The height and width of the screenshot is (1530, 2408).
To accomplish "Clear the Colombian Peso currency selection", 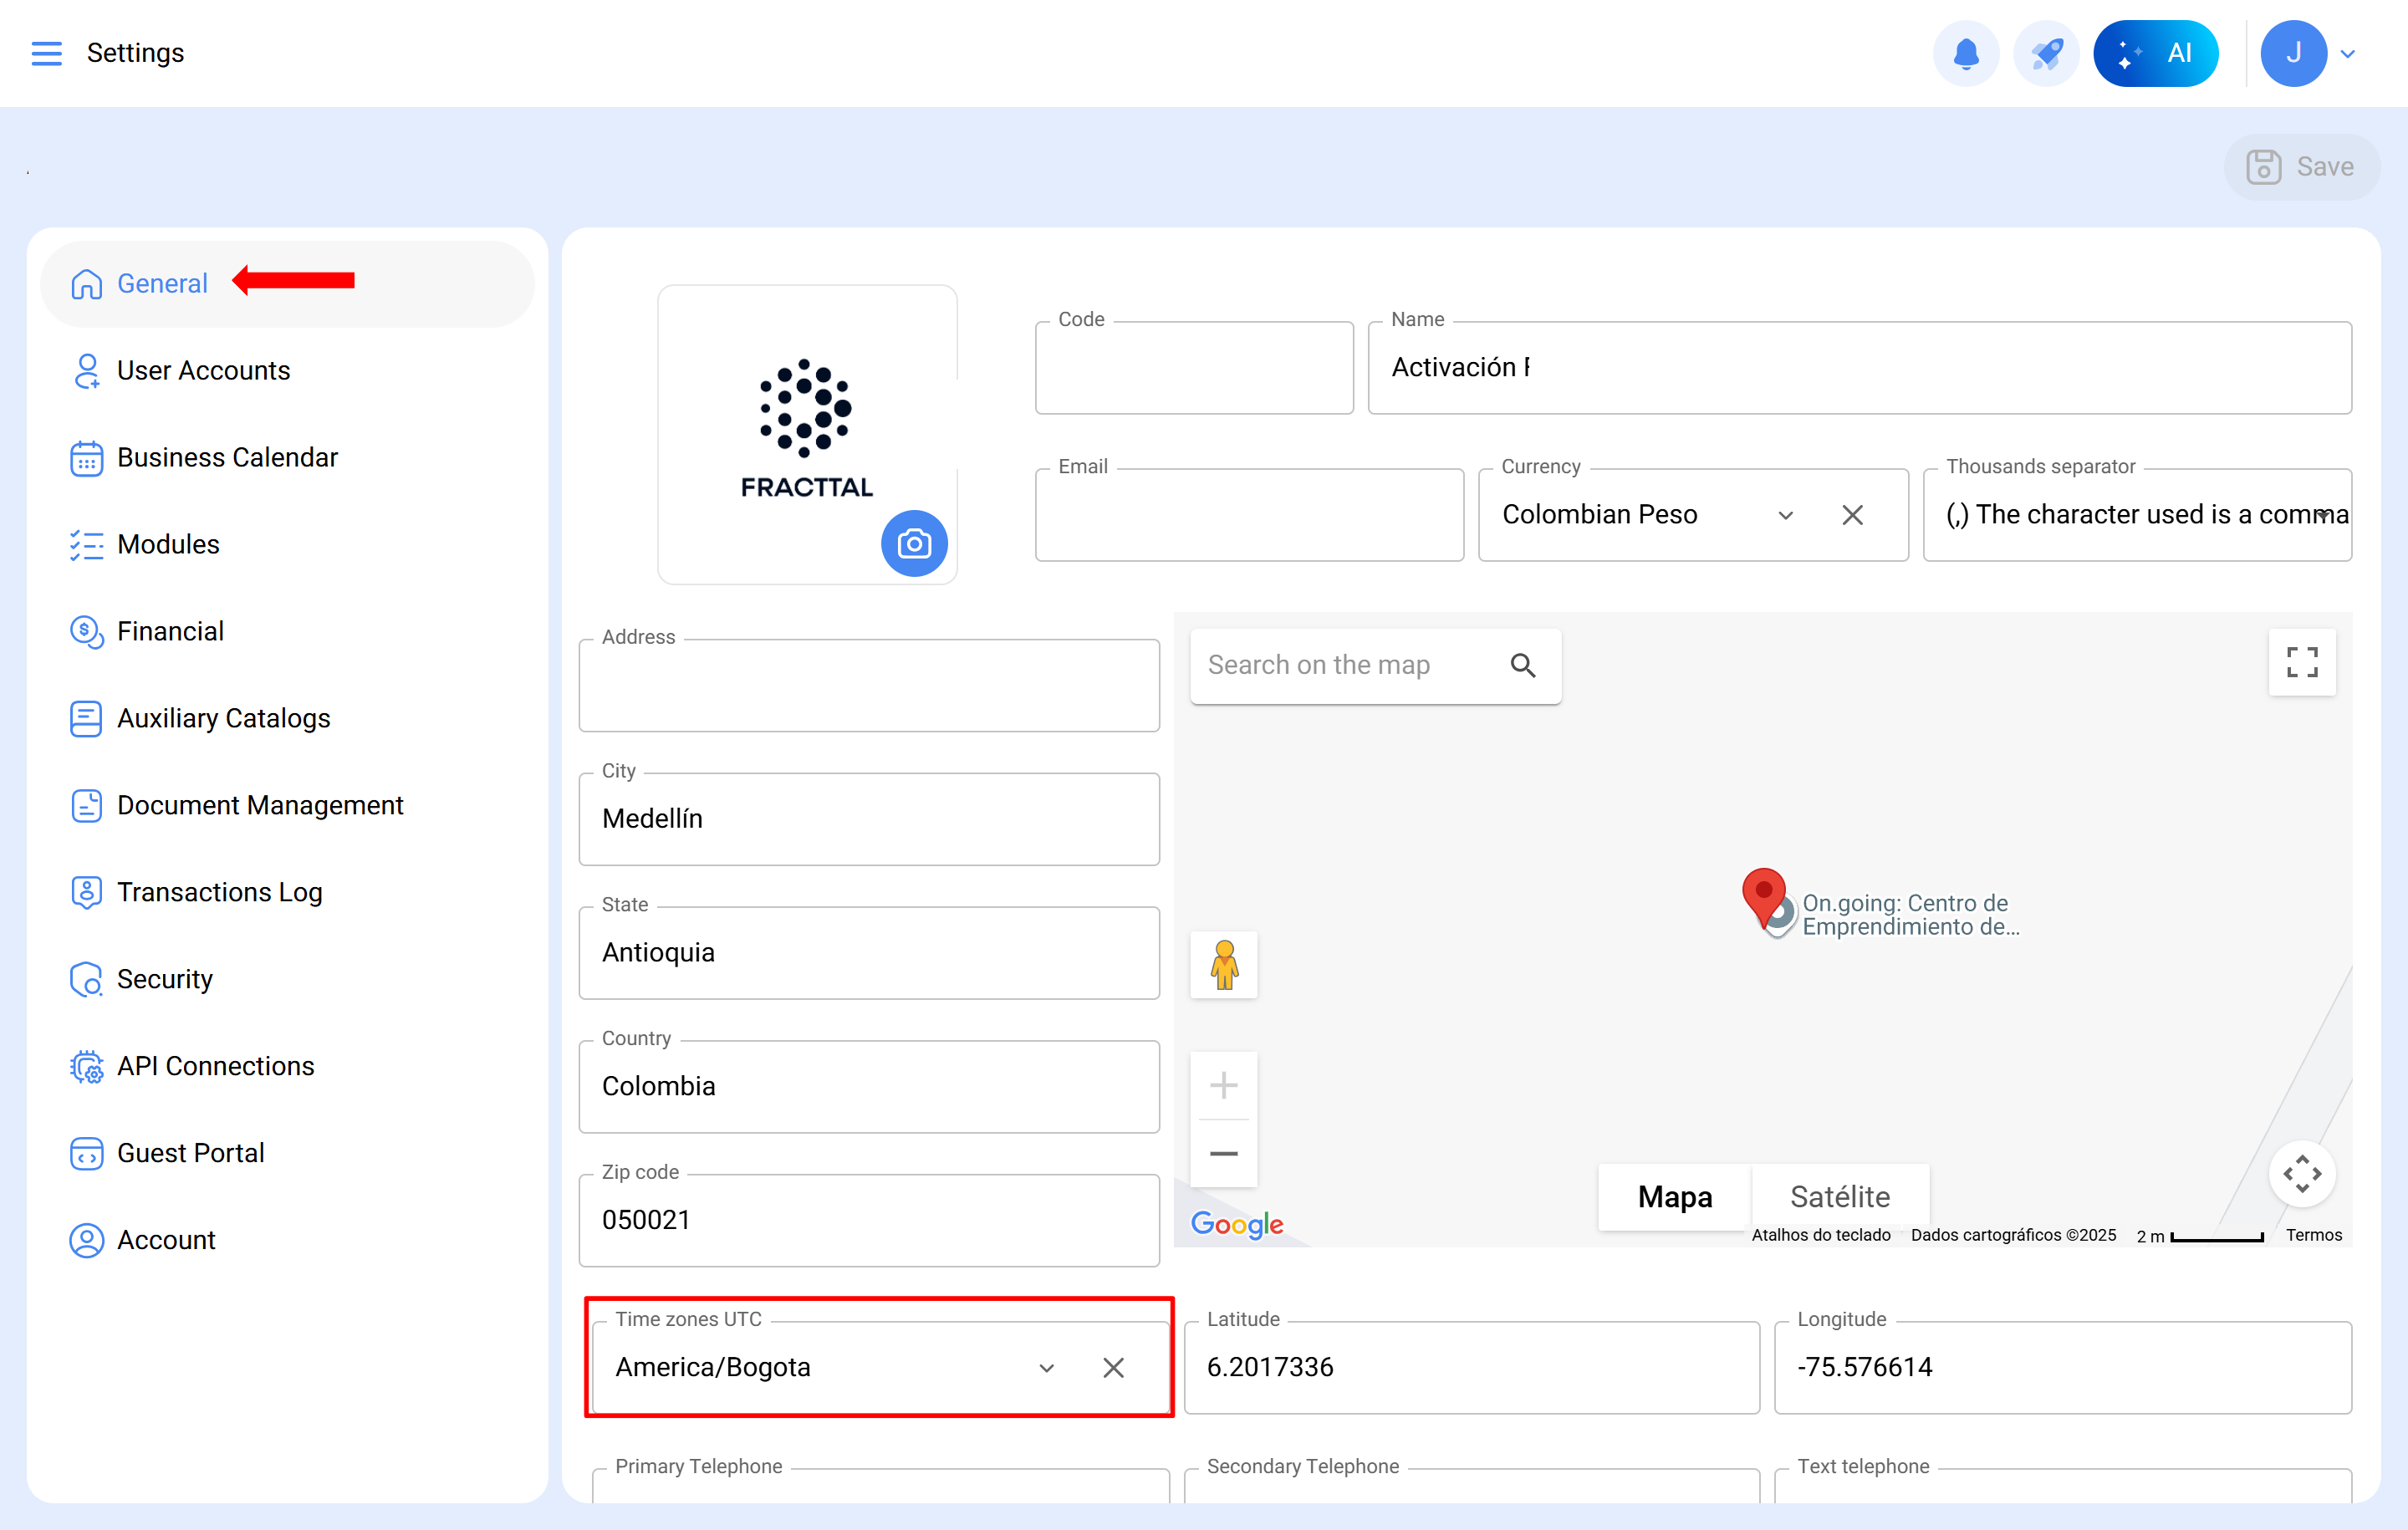I will point(1852,515).
